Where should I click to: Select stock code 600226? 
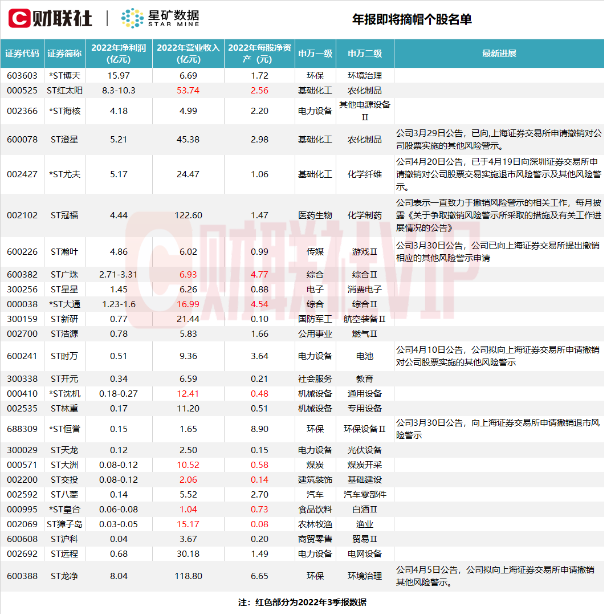pos(22,252)
